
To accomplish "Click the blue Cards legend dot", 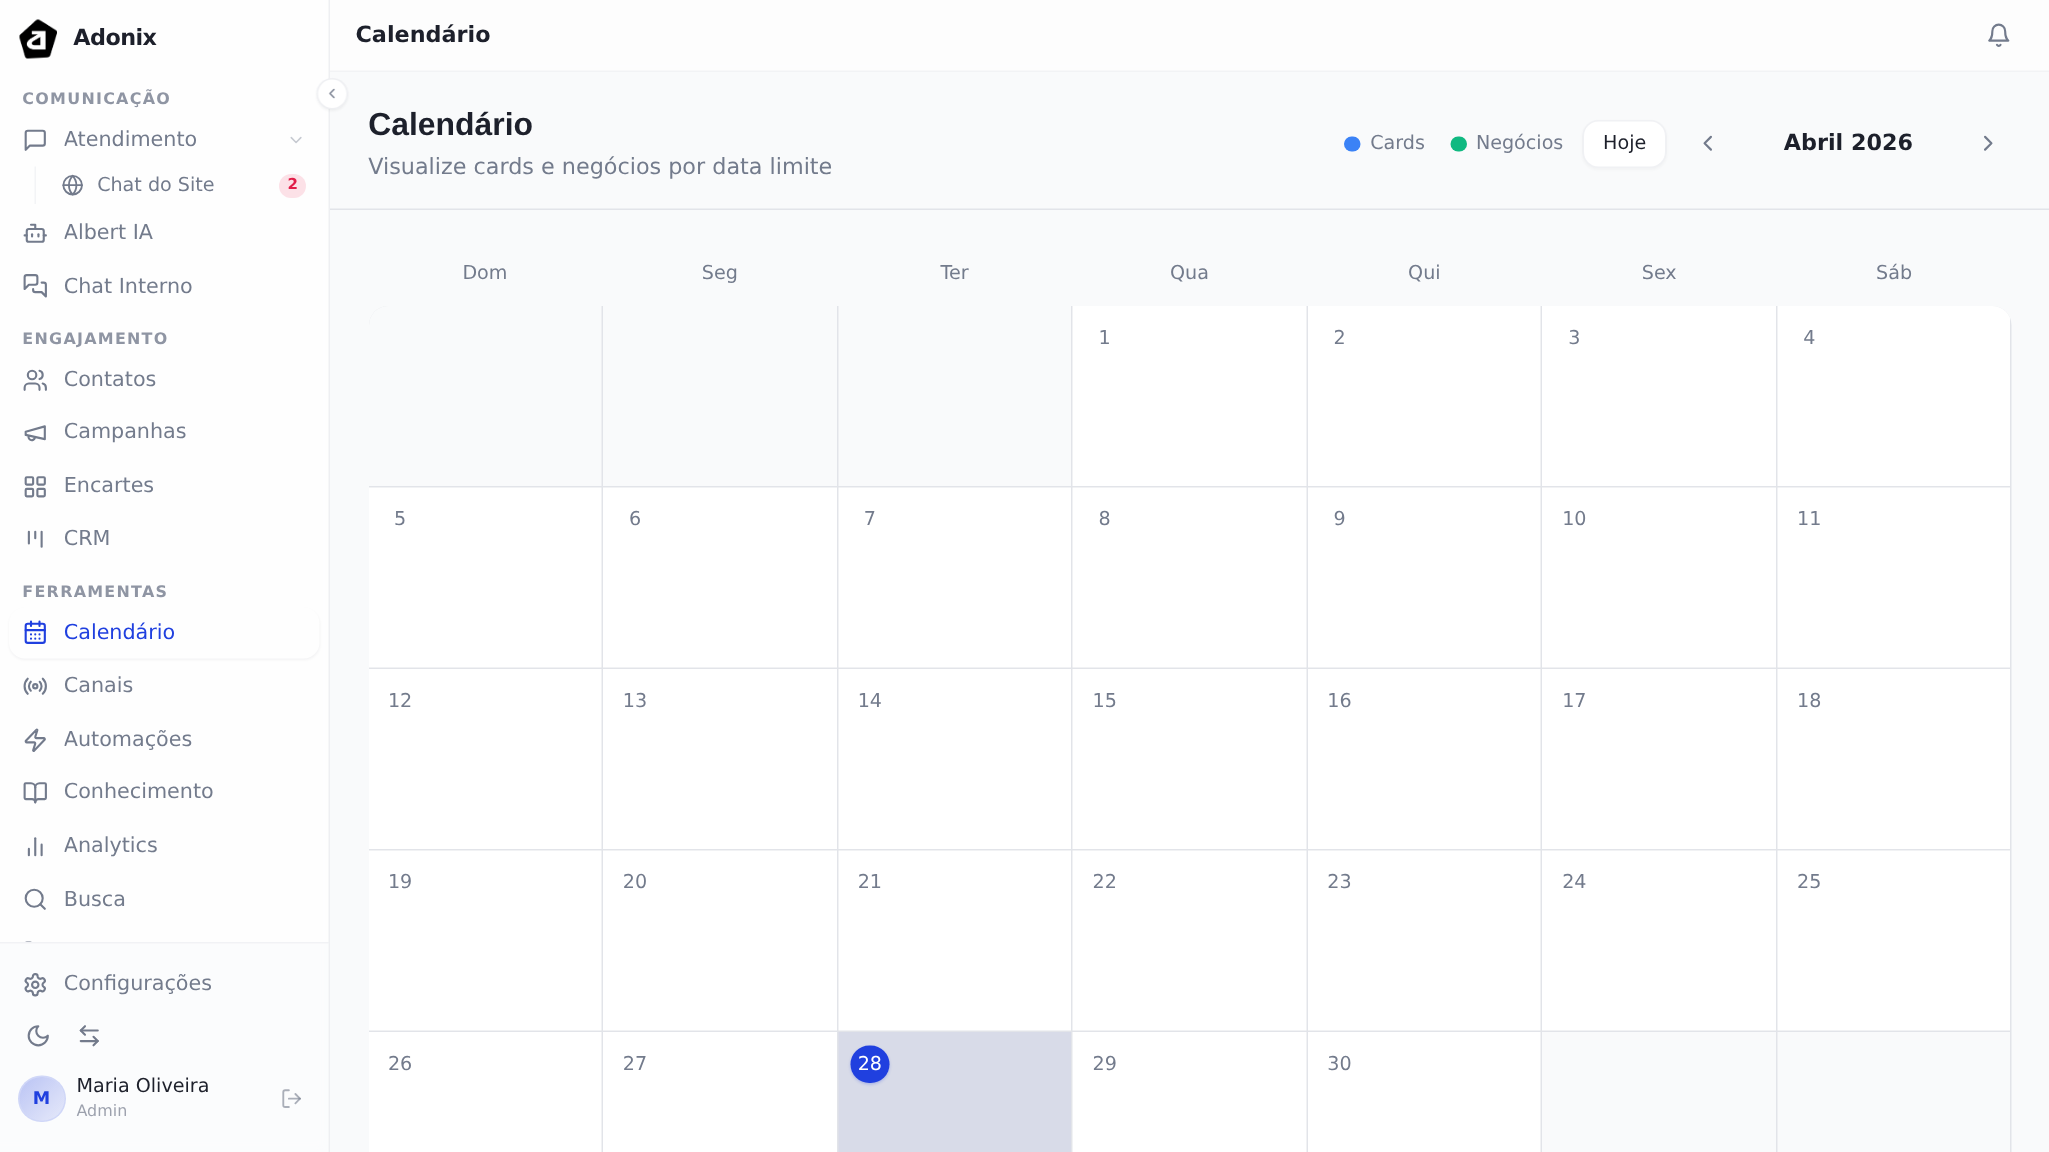I will pyautogui.click(x=1352, y=144).
